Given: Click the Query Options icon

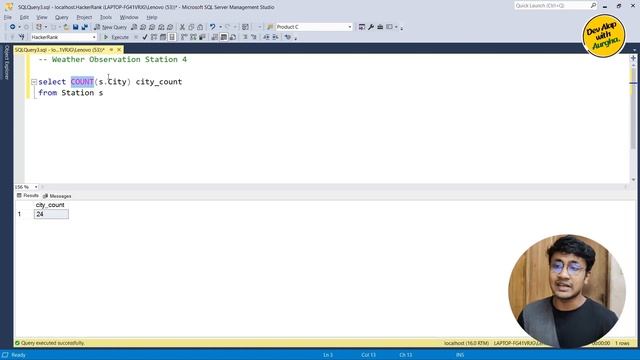Looking at the screenshot, I should click(163, 37).
